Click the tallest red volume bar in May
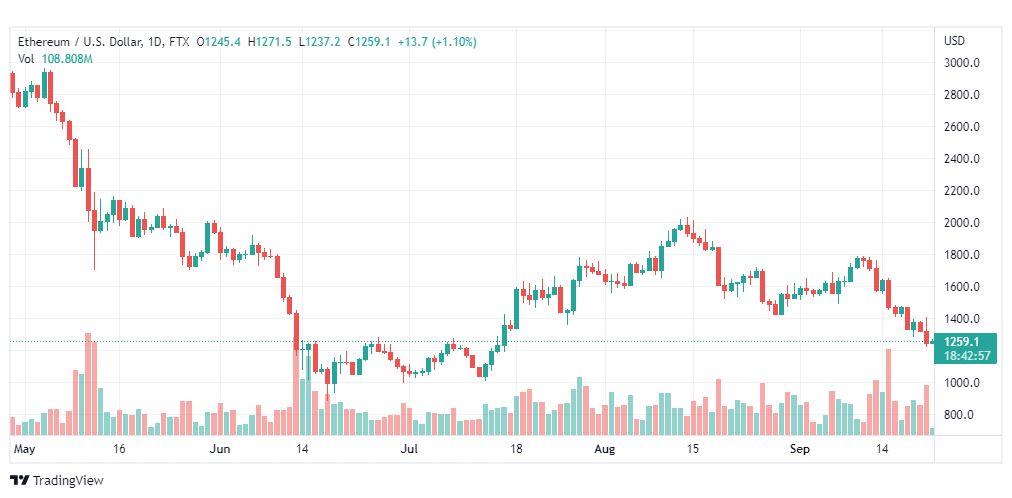The image size is (1012, 498). click(88, 384)
